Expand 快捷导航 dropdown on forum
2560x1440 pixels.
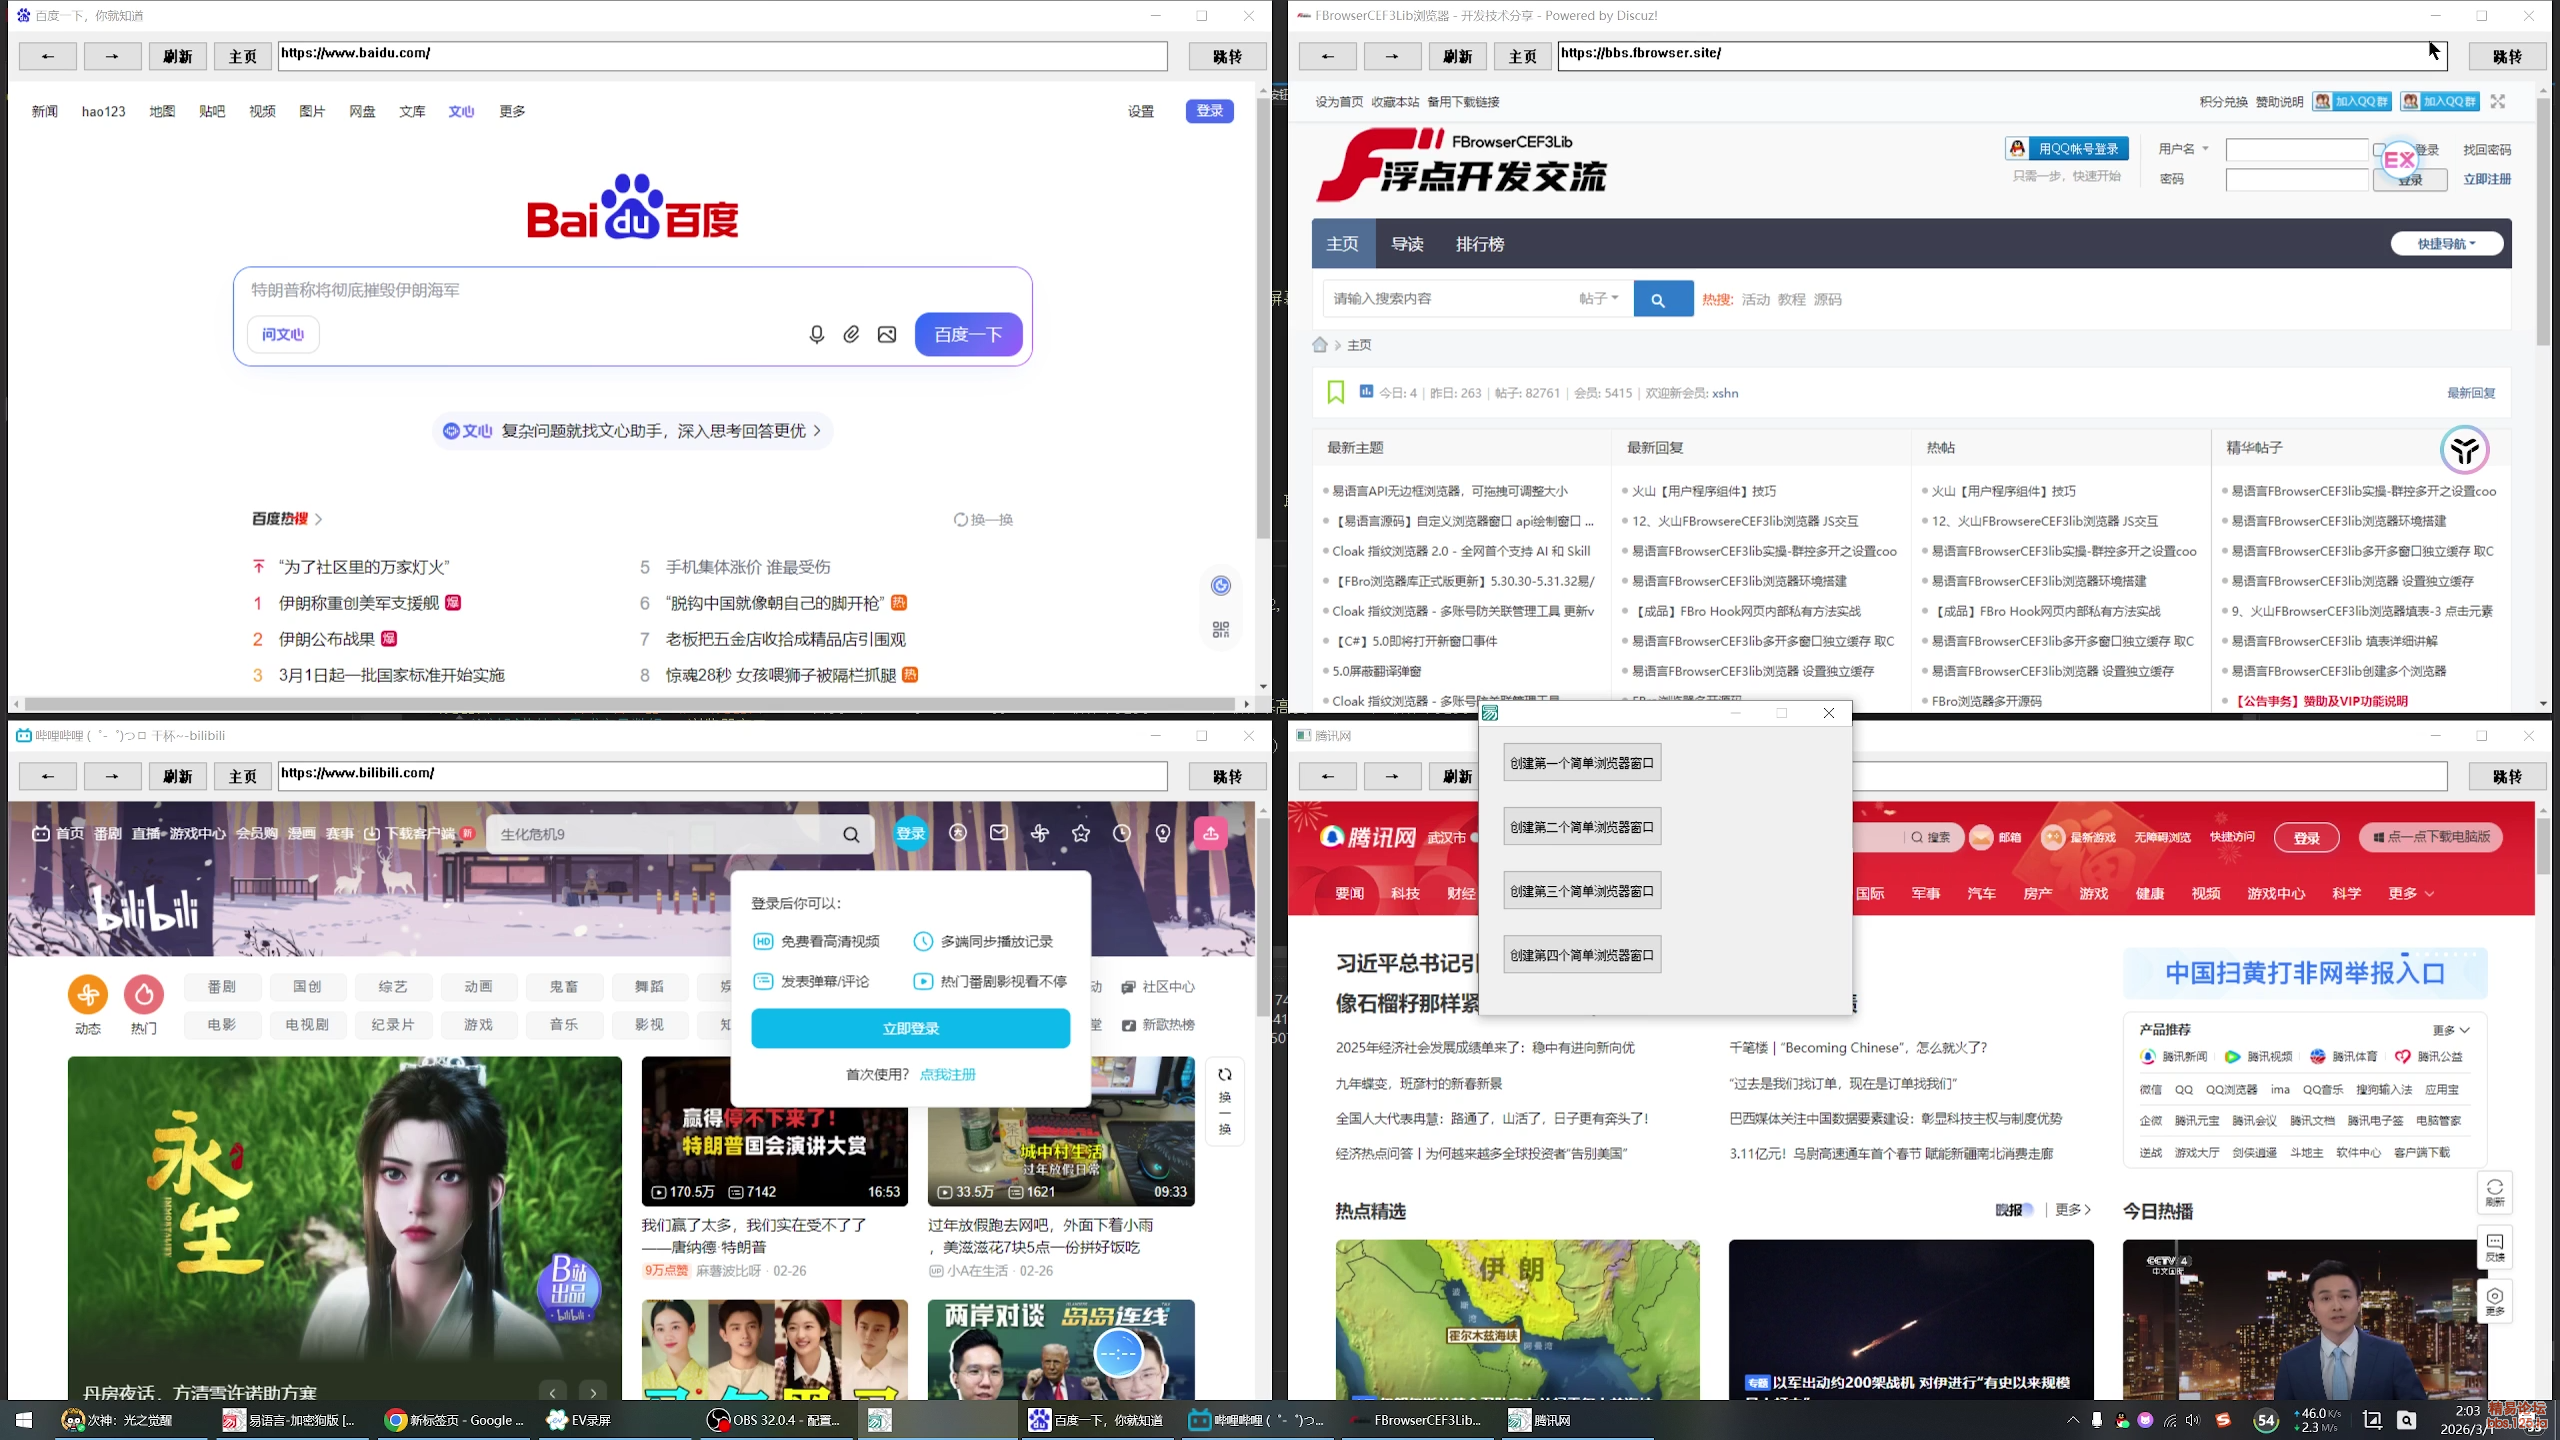pyautogui.click(x=2447, y=244)
